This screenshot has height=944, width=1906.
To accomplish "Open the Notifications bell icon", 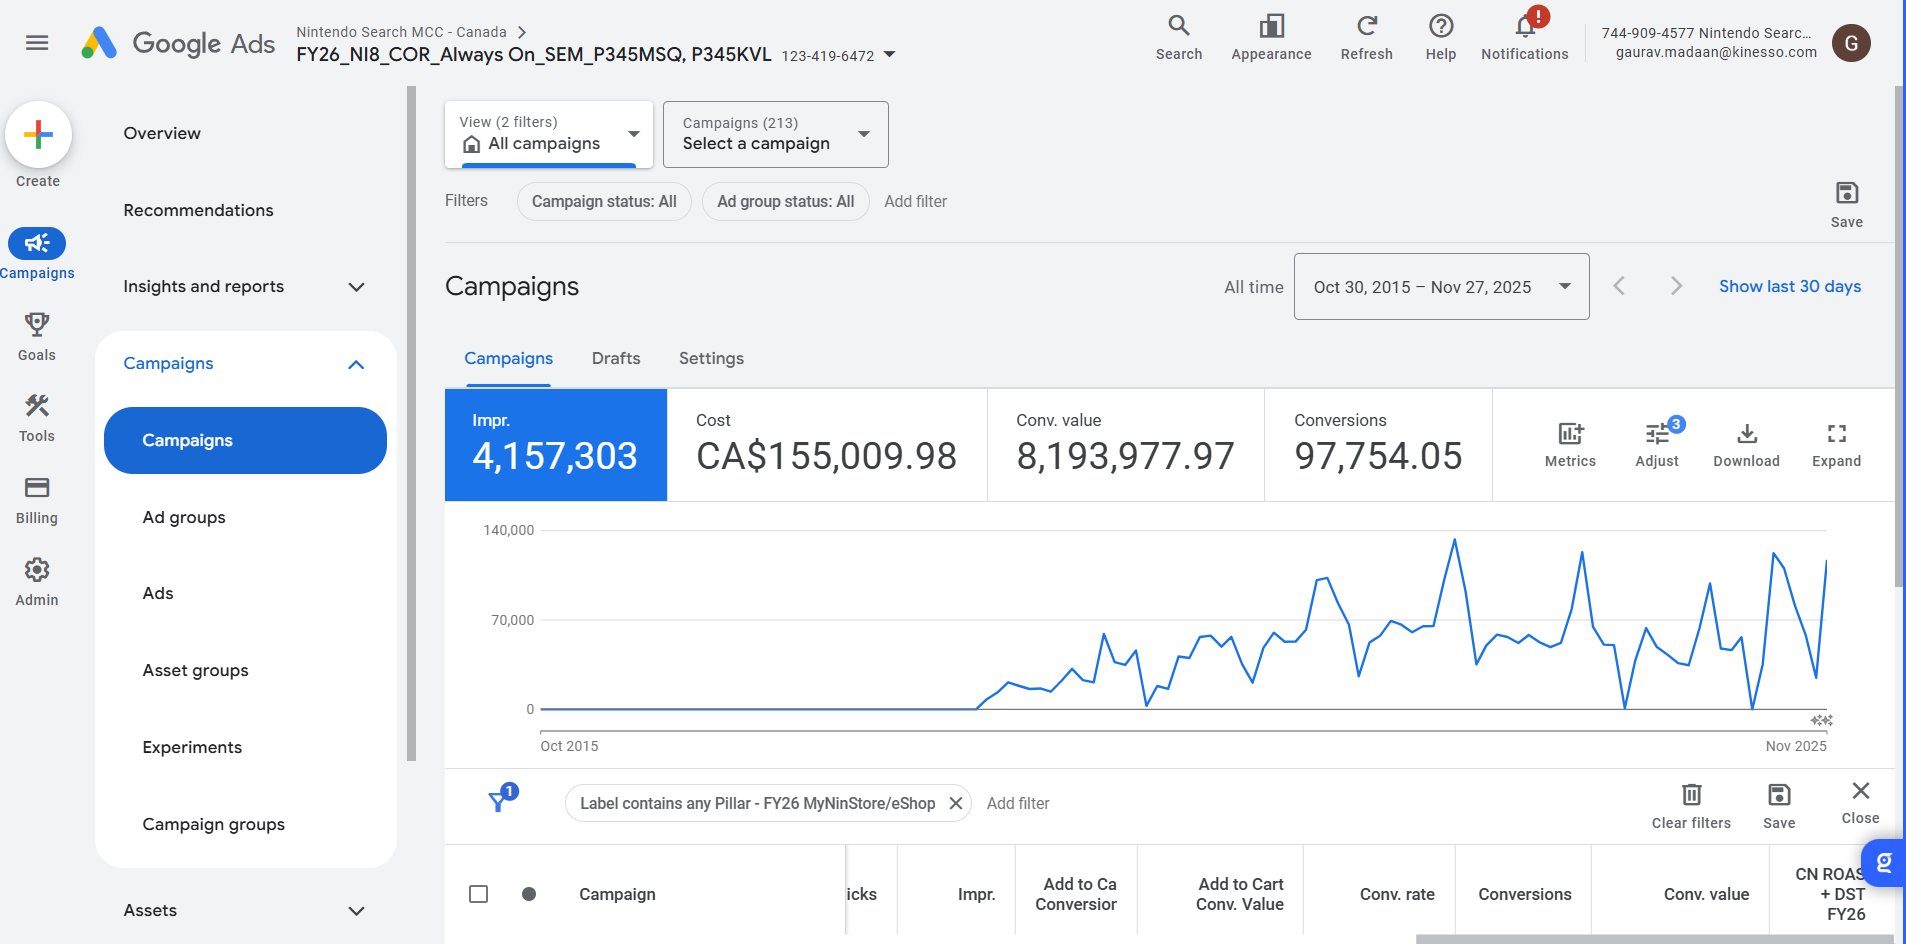I will click(1524, 27).
